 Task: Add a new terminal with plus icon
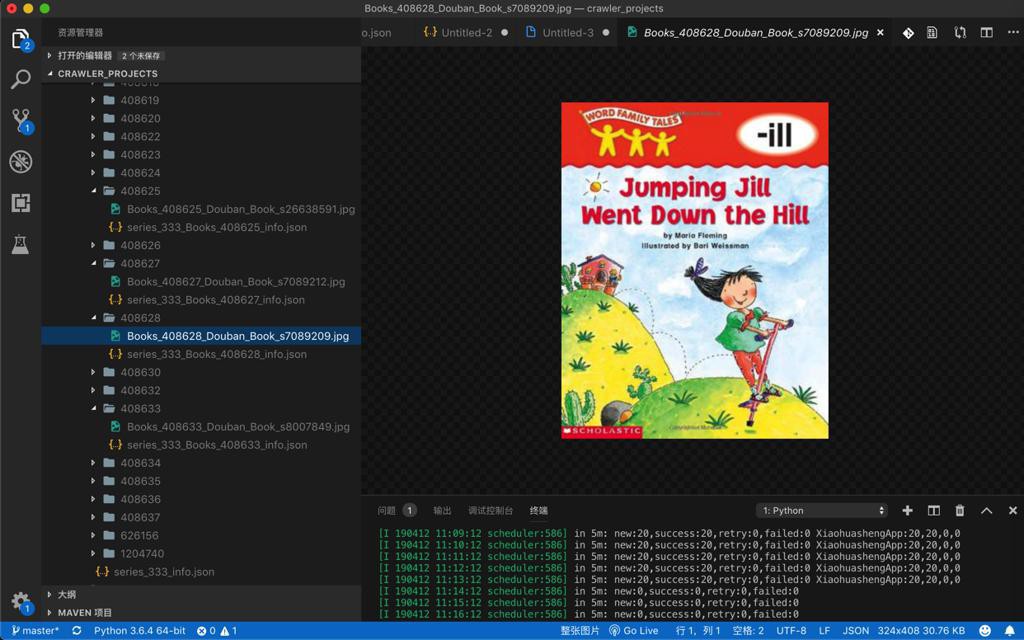907,511
